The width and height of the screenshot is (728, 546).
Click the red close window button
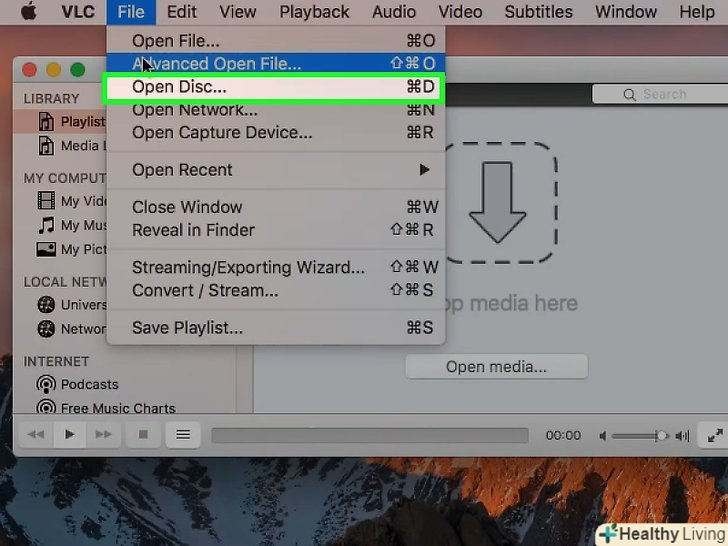pos(30,70)
